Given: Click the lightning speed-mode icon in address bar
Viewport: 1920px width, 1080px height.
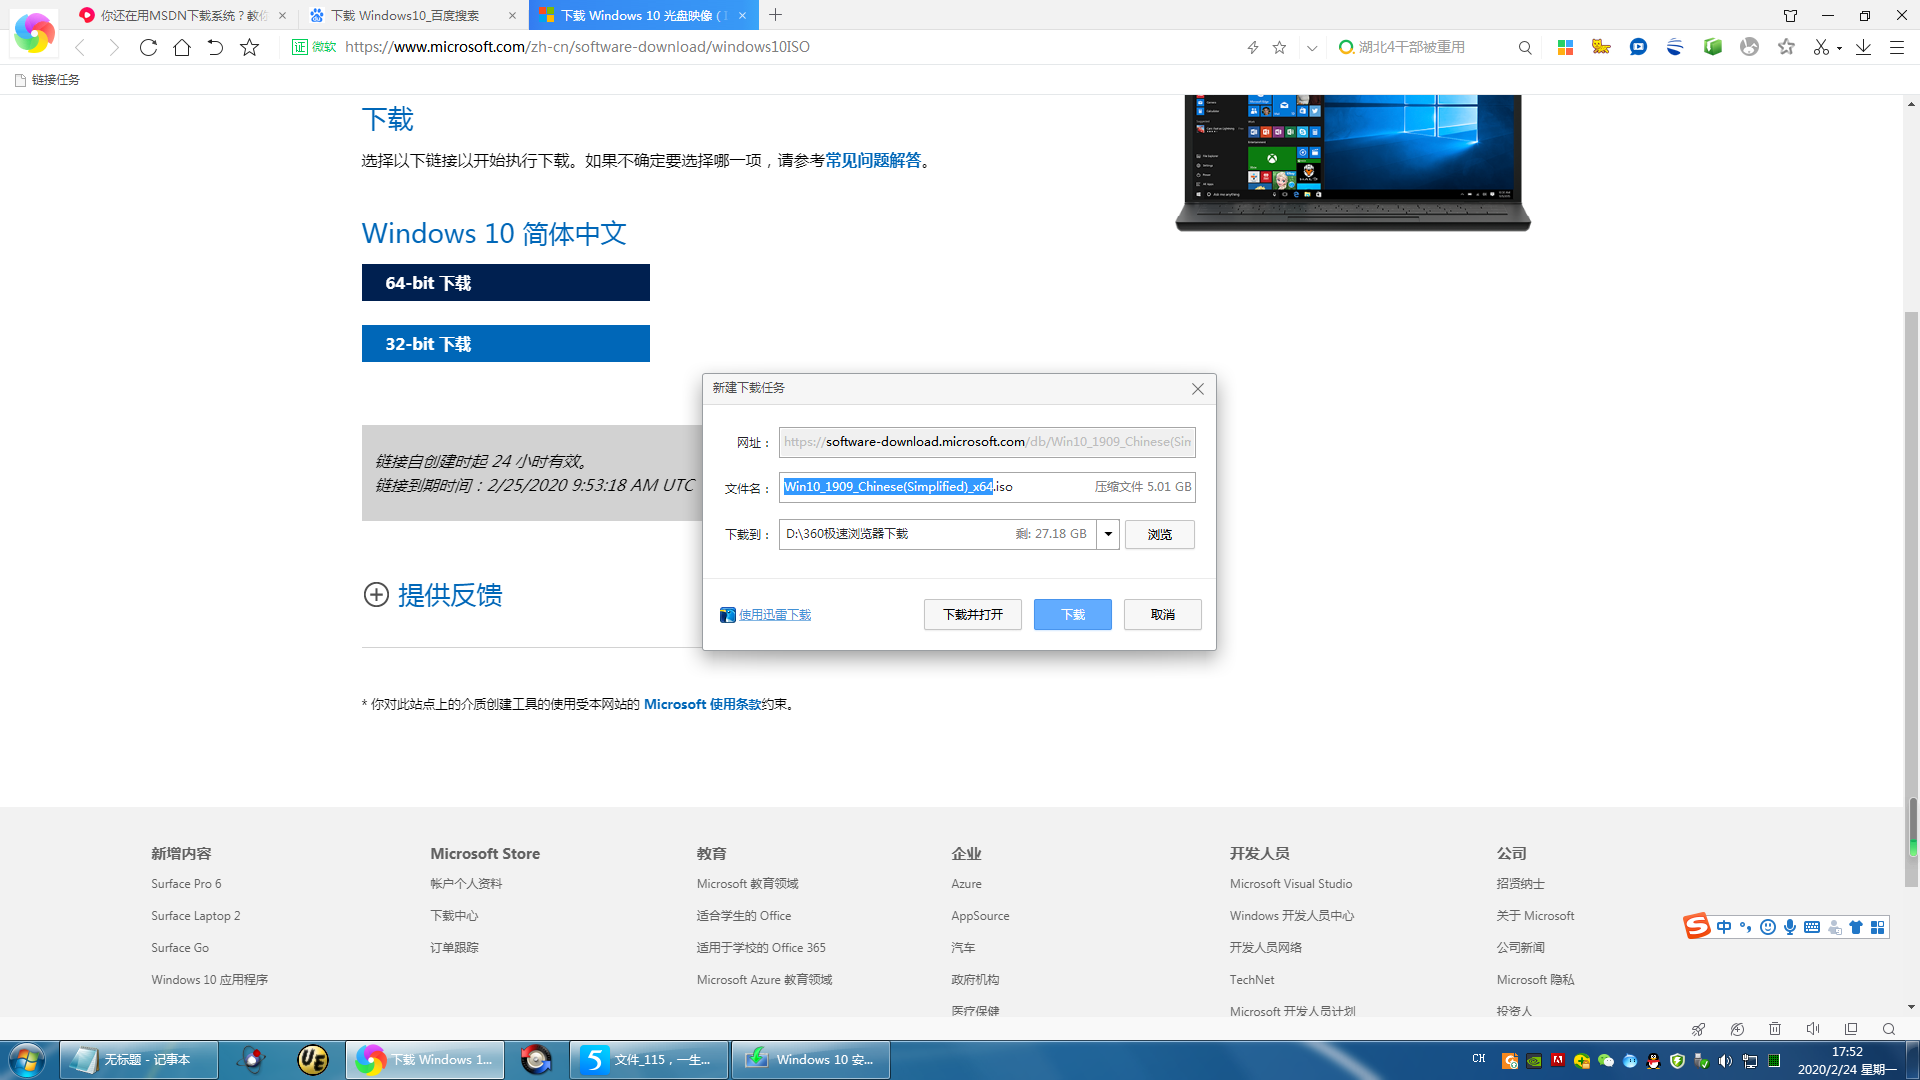Looking at the screenshot, I should coord(1252,47).
